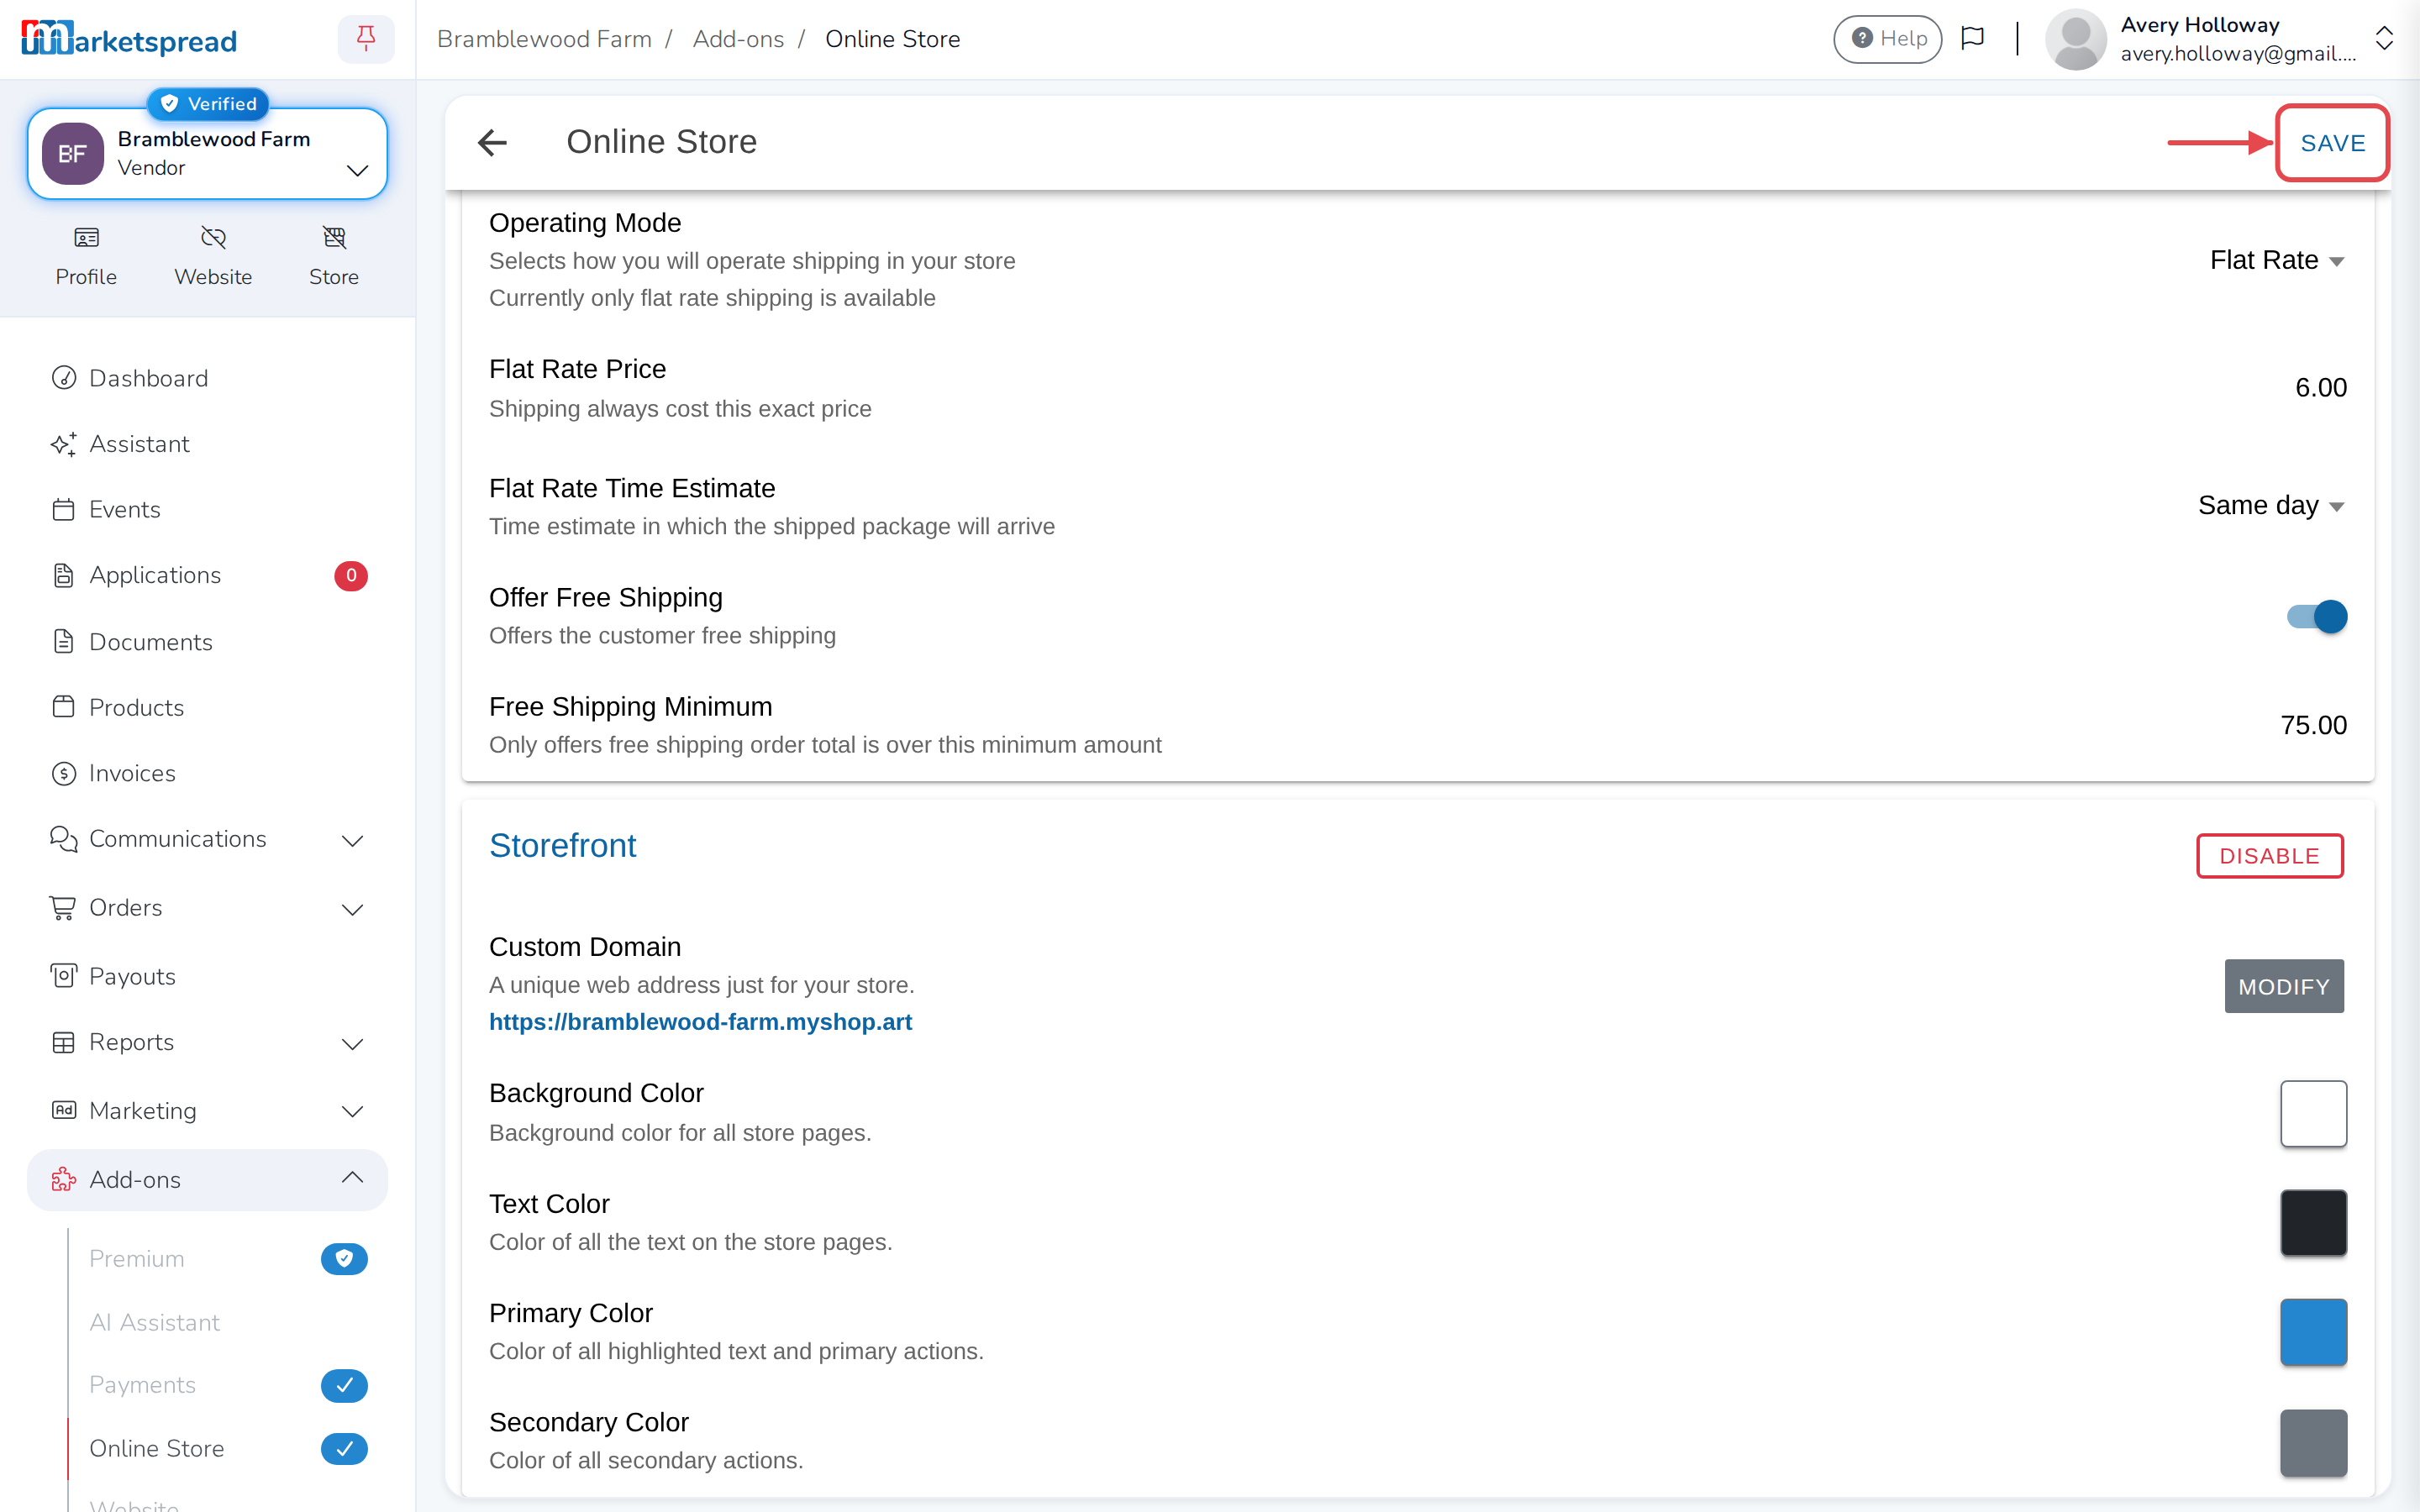The width and height of the screenshot is (2420, 1512).
Task: Open the Background Color swatch
Action: (x=2313, y=1113)
